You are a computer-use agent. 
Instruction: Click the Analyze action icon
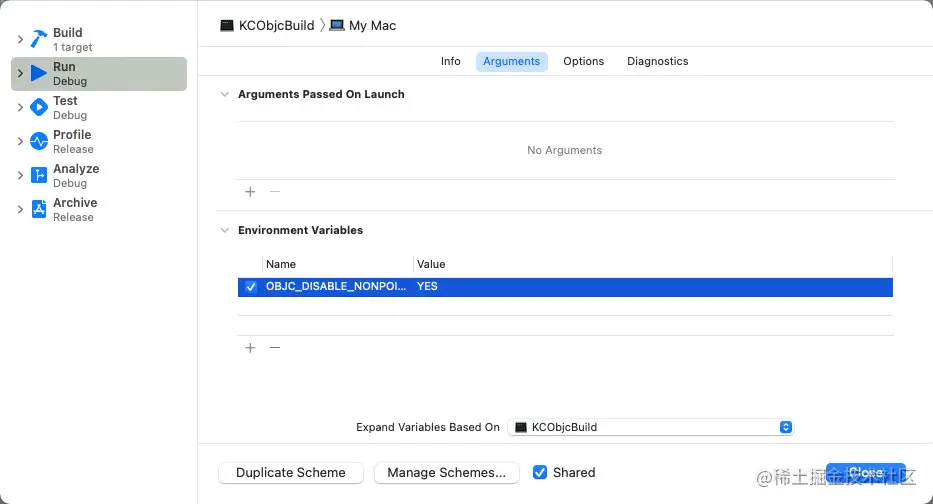(x=39, y=175)
